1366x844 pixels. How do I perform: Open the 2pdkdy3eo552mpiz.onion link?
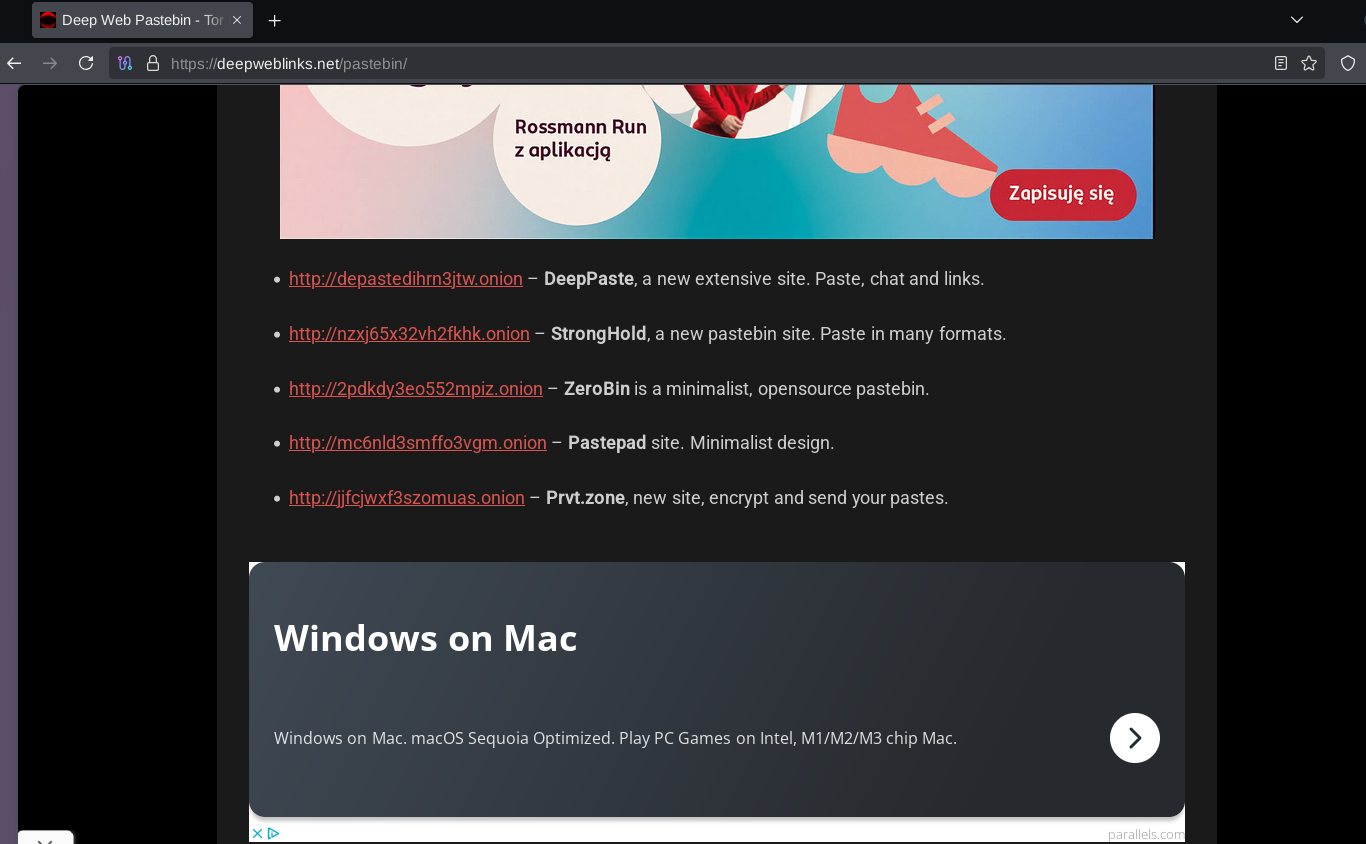pos(416,388)
